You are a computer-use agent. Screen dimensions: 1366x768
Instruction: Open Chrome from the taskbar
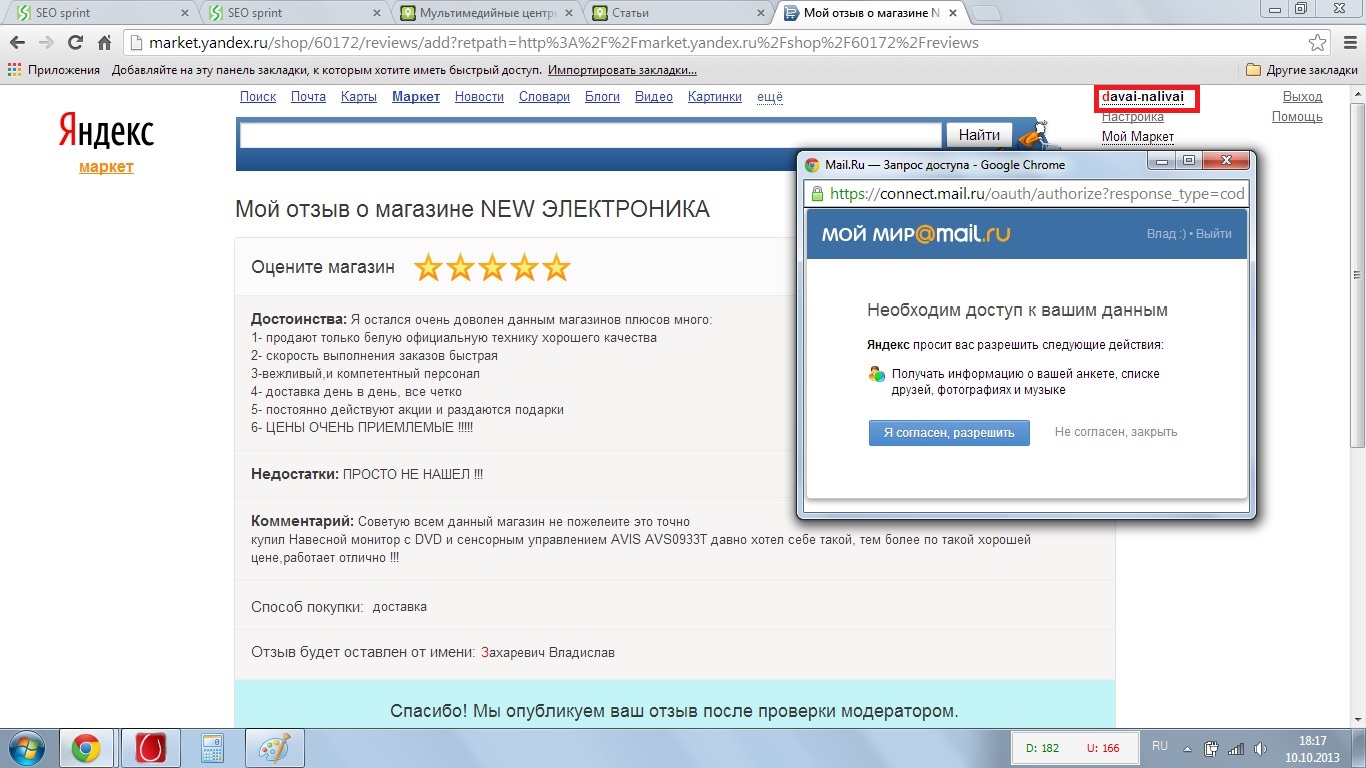[x=85, y=748]
